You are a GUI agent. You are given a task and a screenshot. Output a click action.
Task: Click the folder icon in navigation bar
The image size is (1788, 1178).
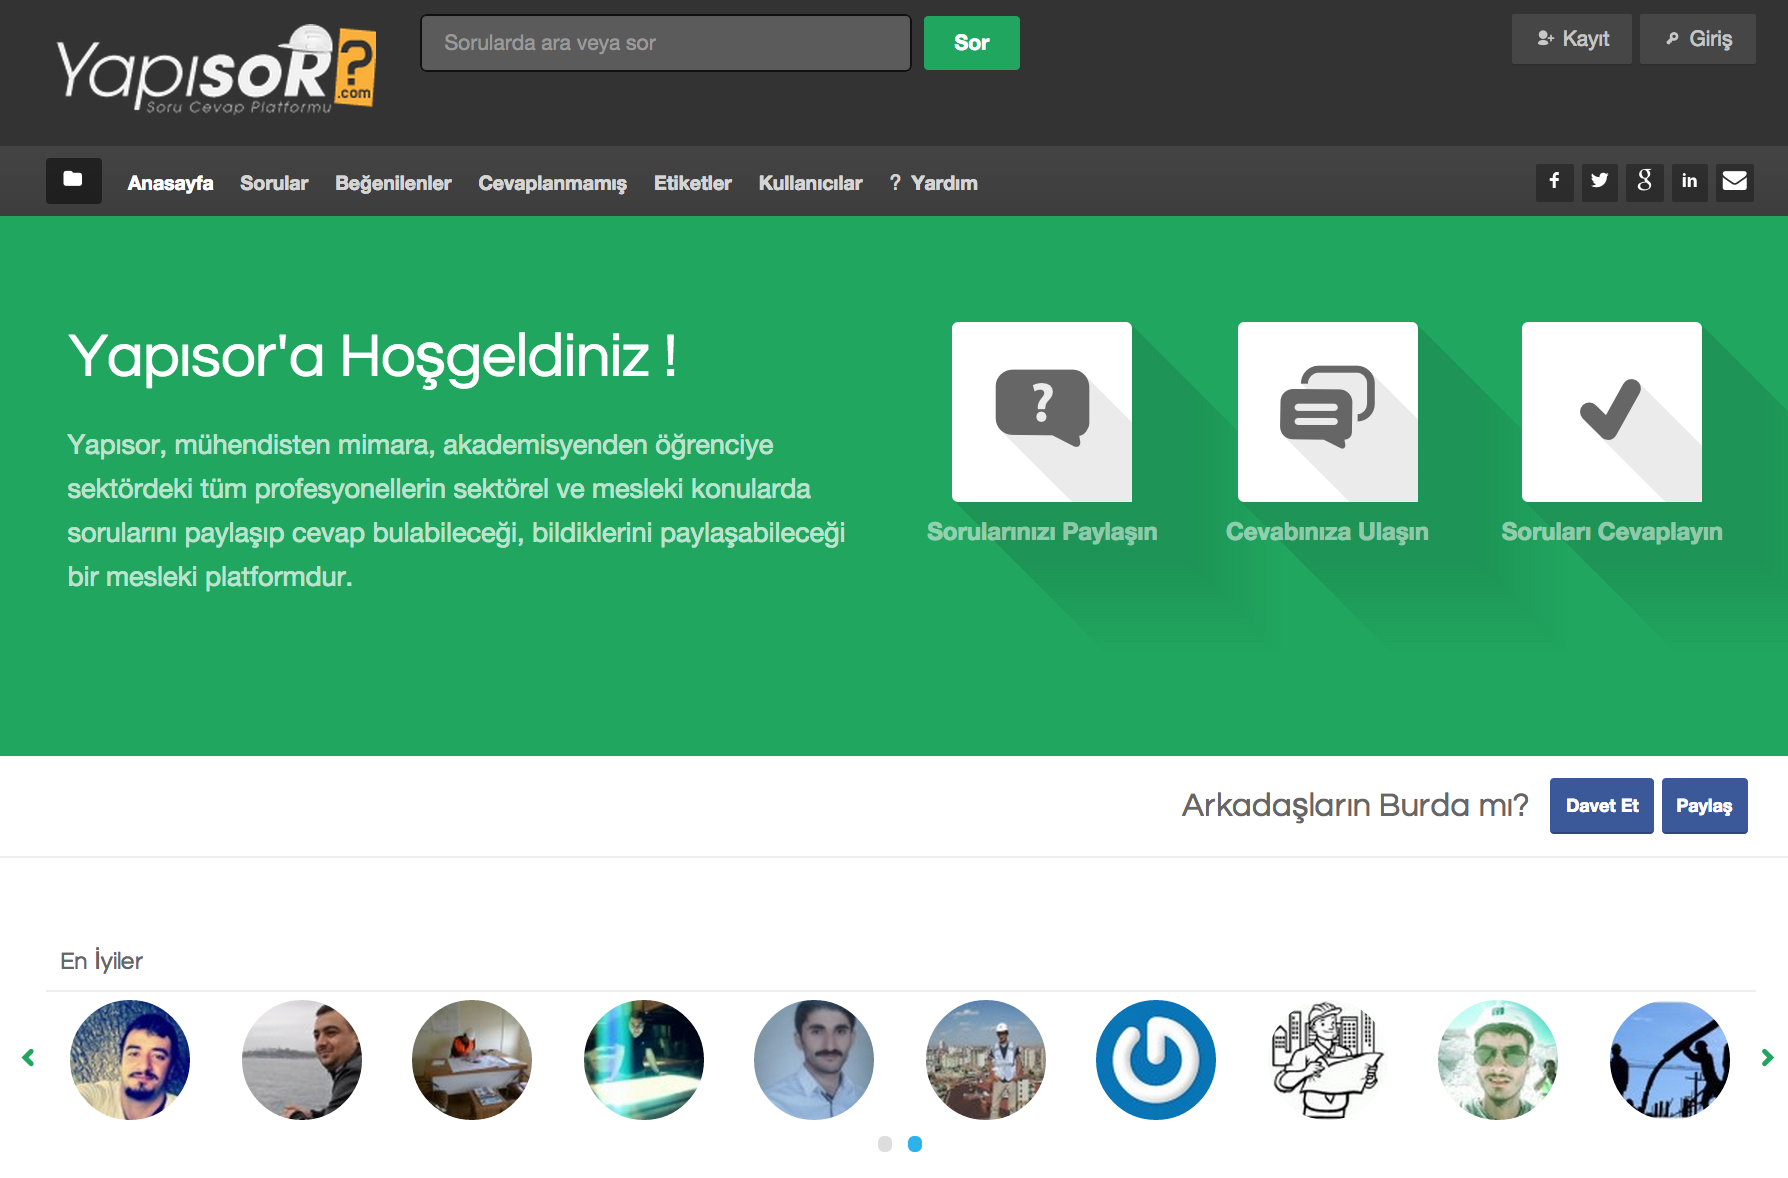tap(73, 181)
